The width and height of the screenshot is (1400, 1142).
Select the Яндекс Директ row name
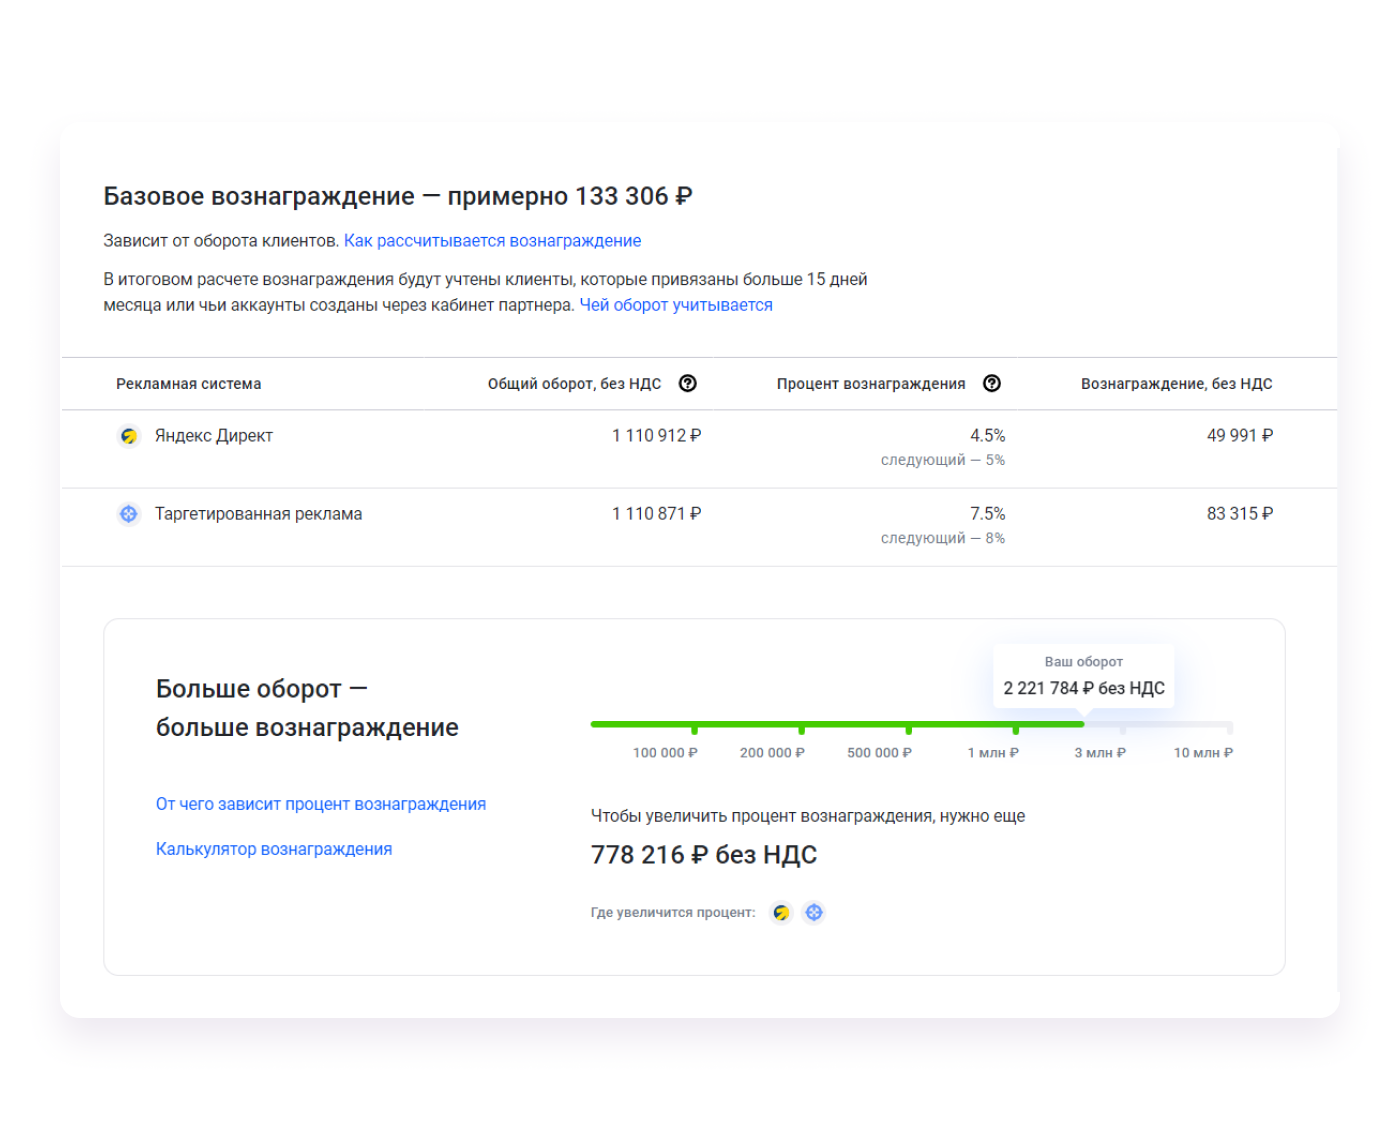pos(213,436)
